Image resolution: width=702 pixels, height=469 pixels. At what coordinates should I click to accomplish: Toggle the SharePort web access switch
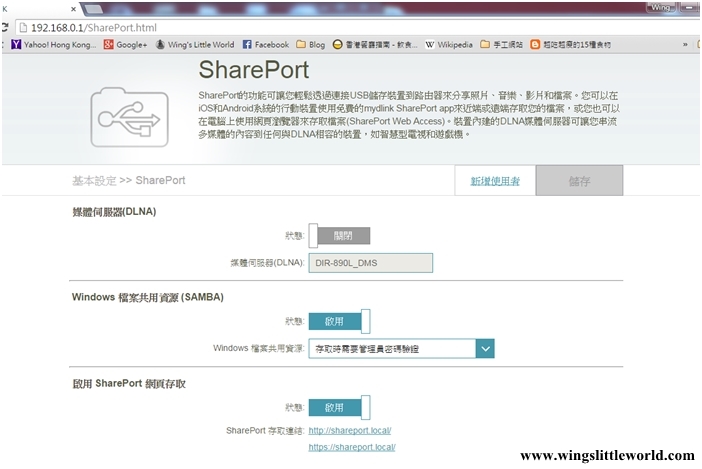(340, 407)
